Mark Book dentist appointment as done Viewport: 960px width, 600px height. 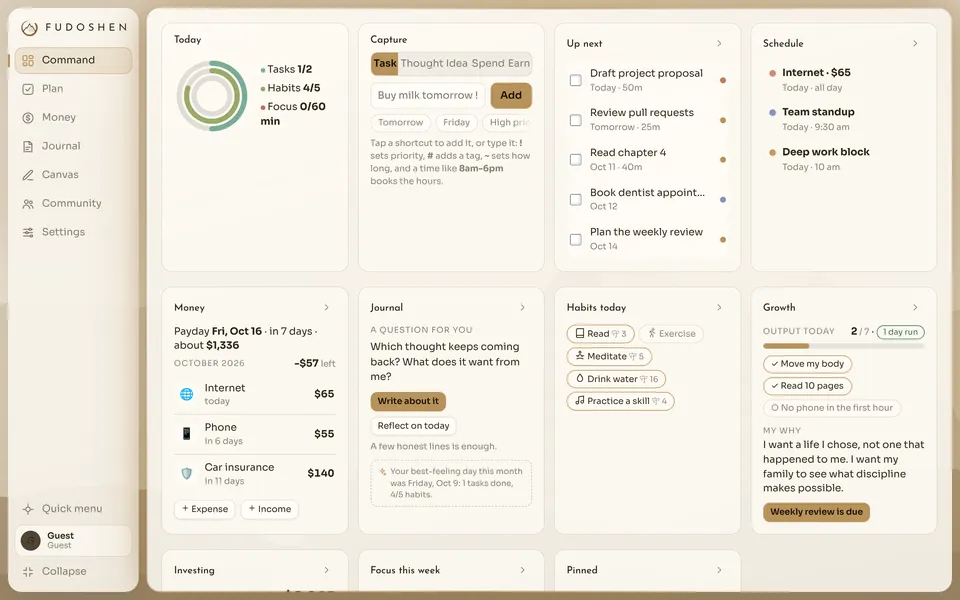click(576, 200)
